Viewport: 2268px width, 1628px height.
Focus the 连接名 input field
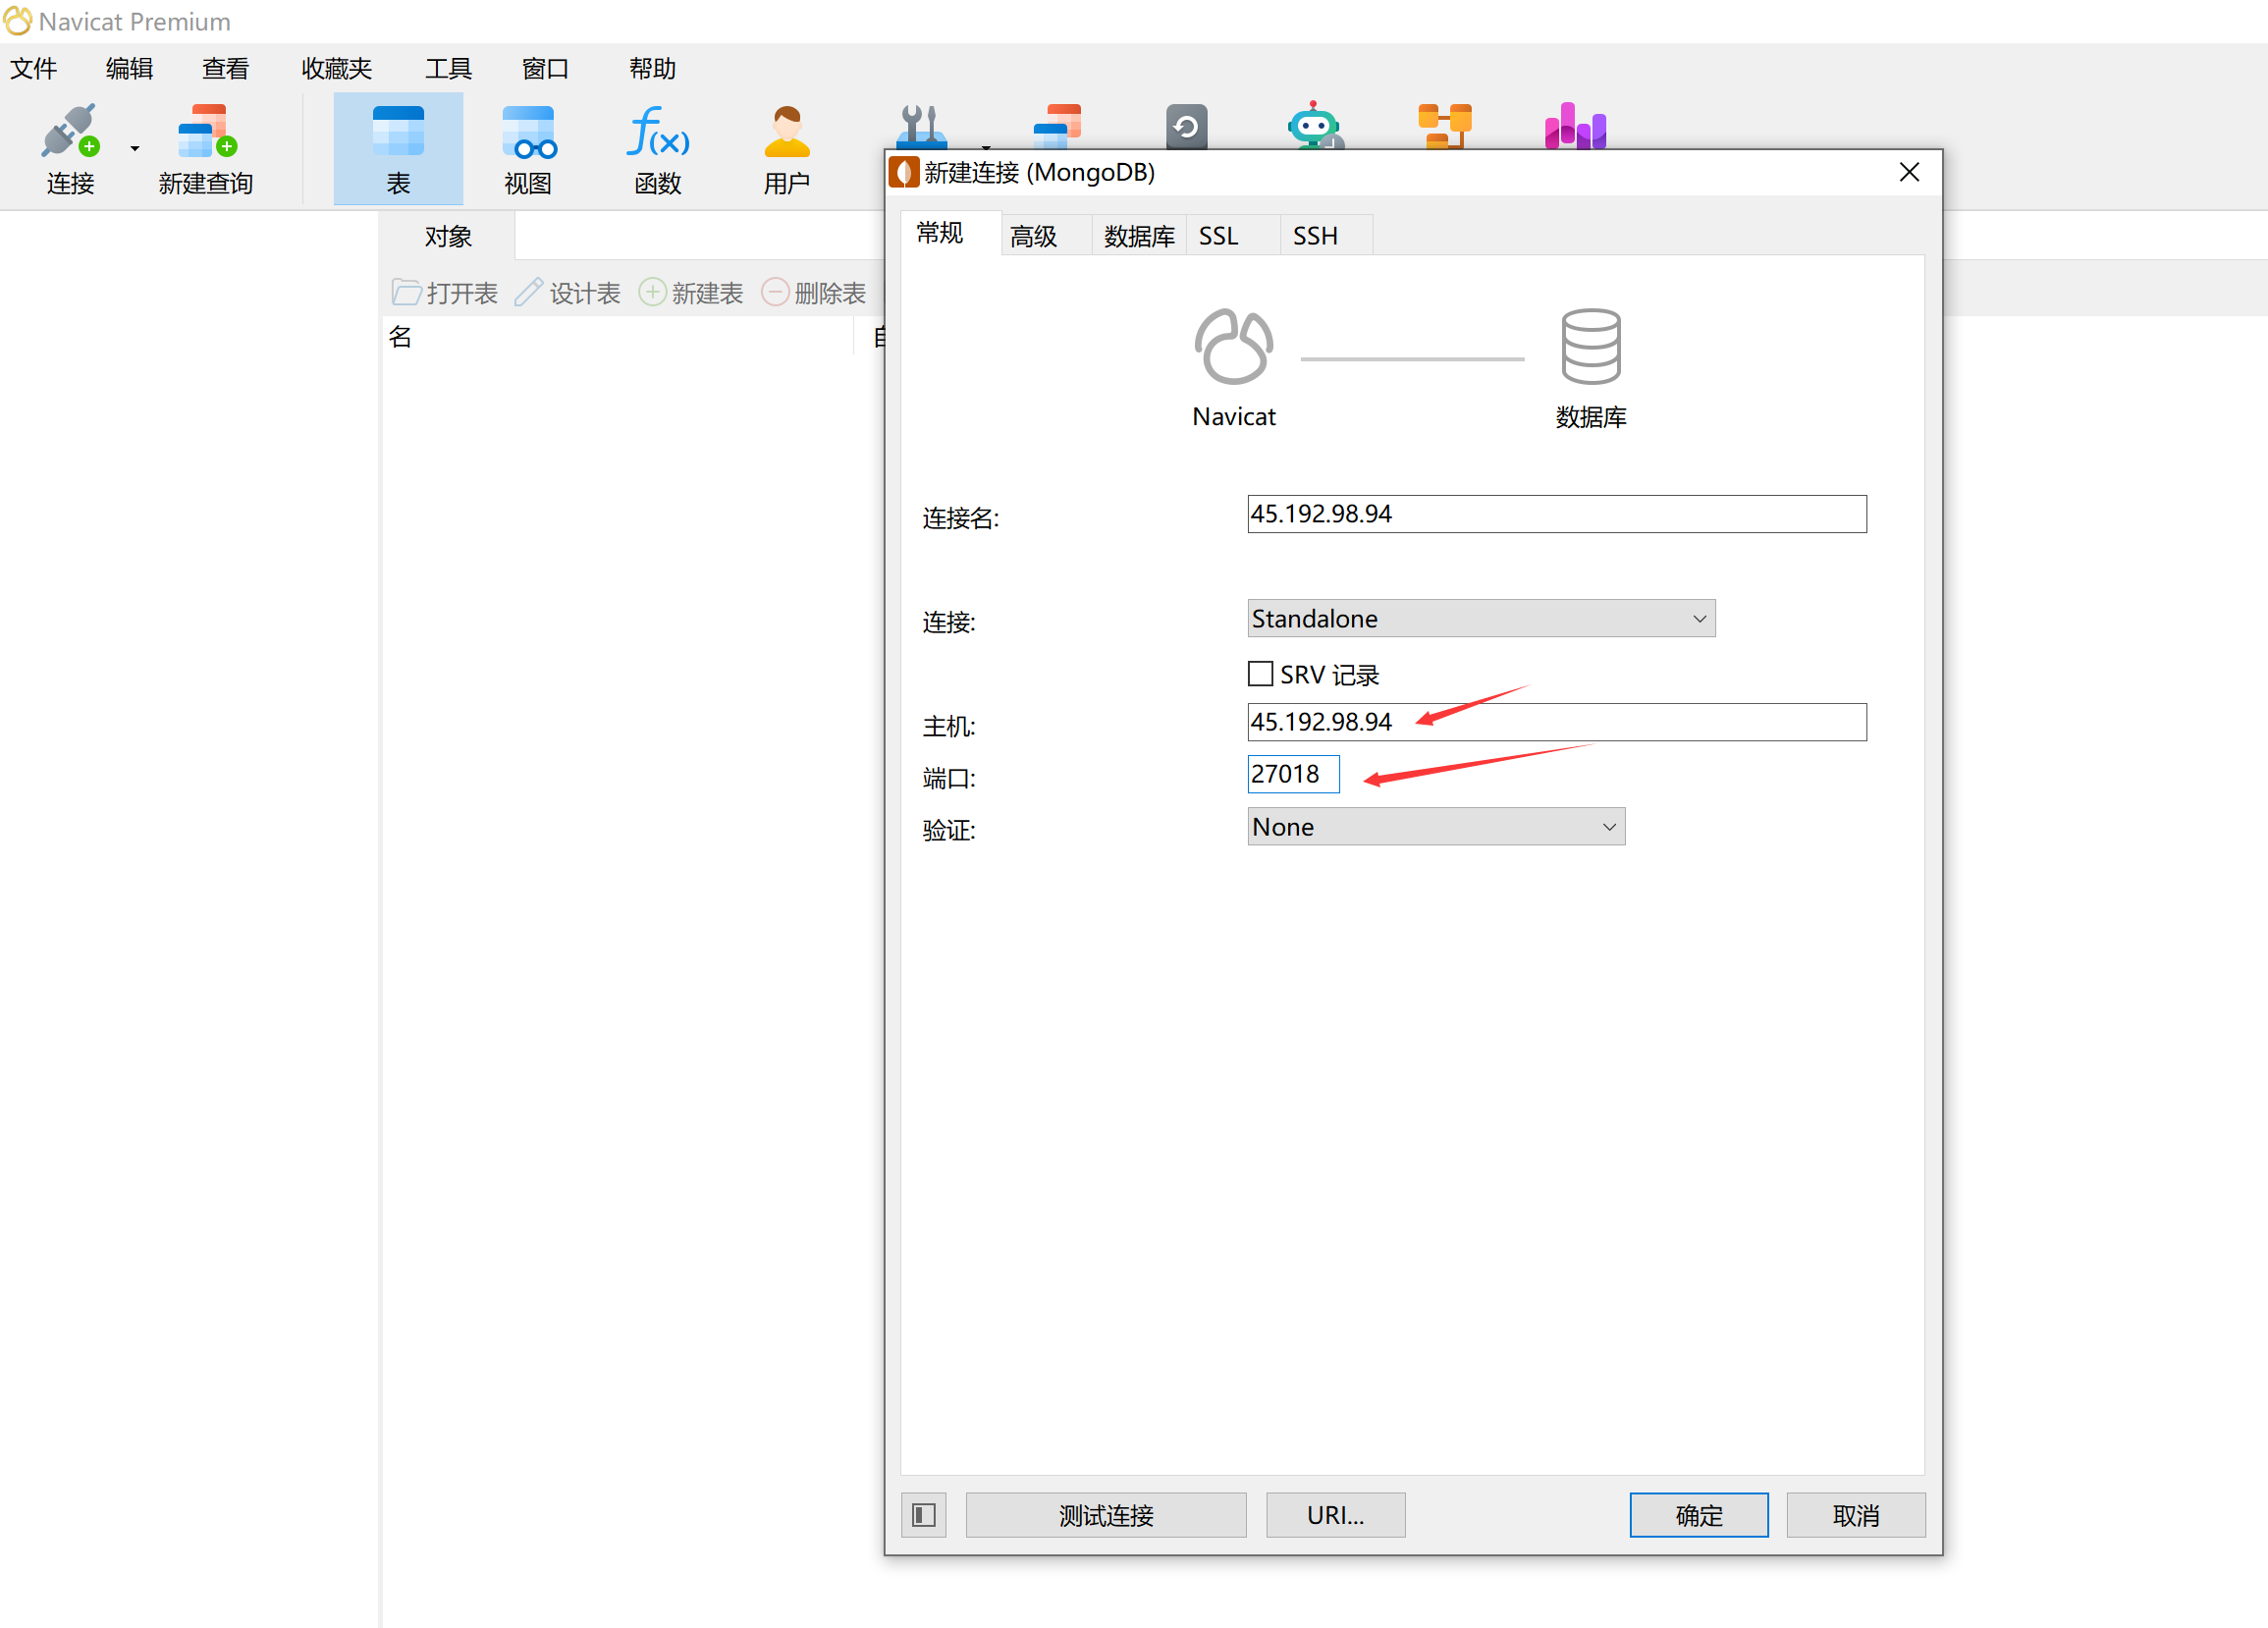click(1557, 514)
